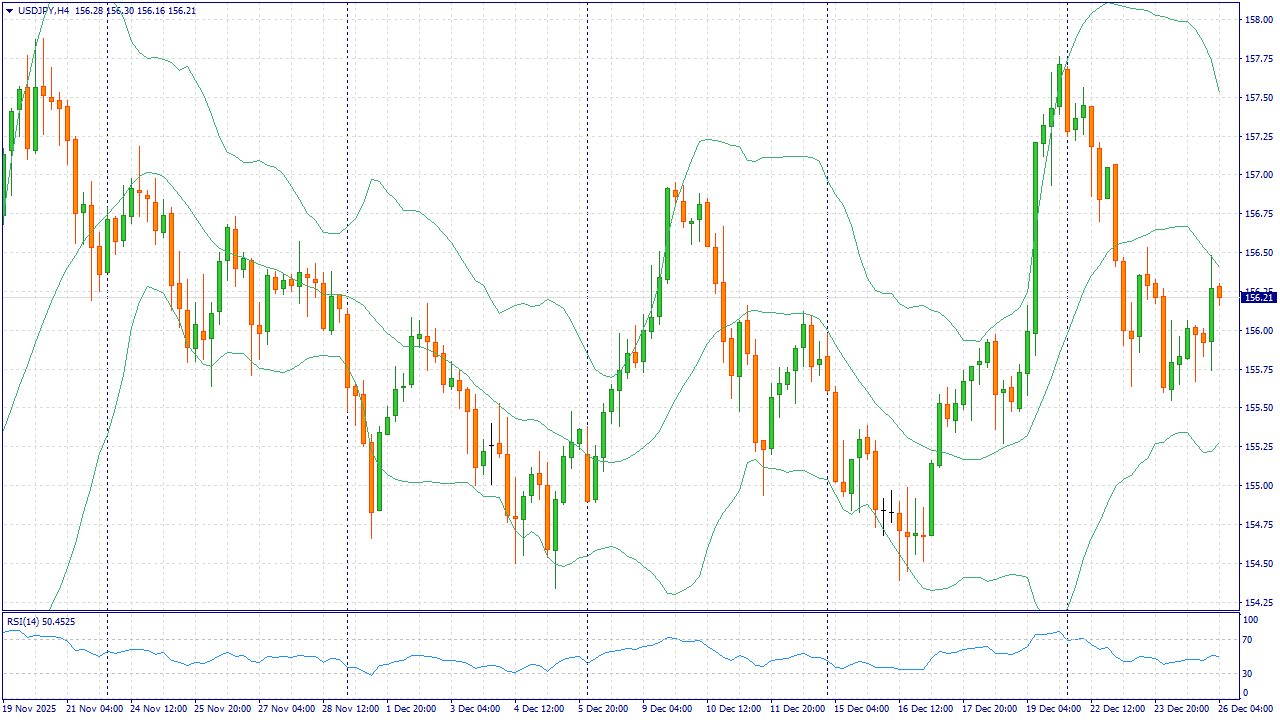This screenshot has width=1280, height=720.
Task: Click the 9 Dec 04:00 time label
Action: (667, 708)
